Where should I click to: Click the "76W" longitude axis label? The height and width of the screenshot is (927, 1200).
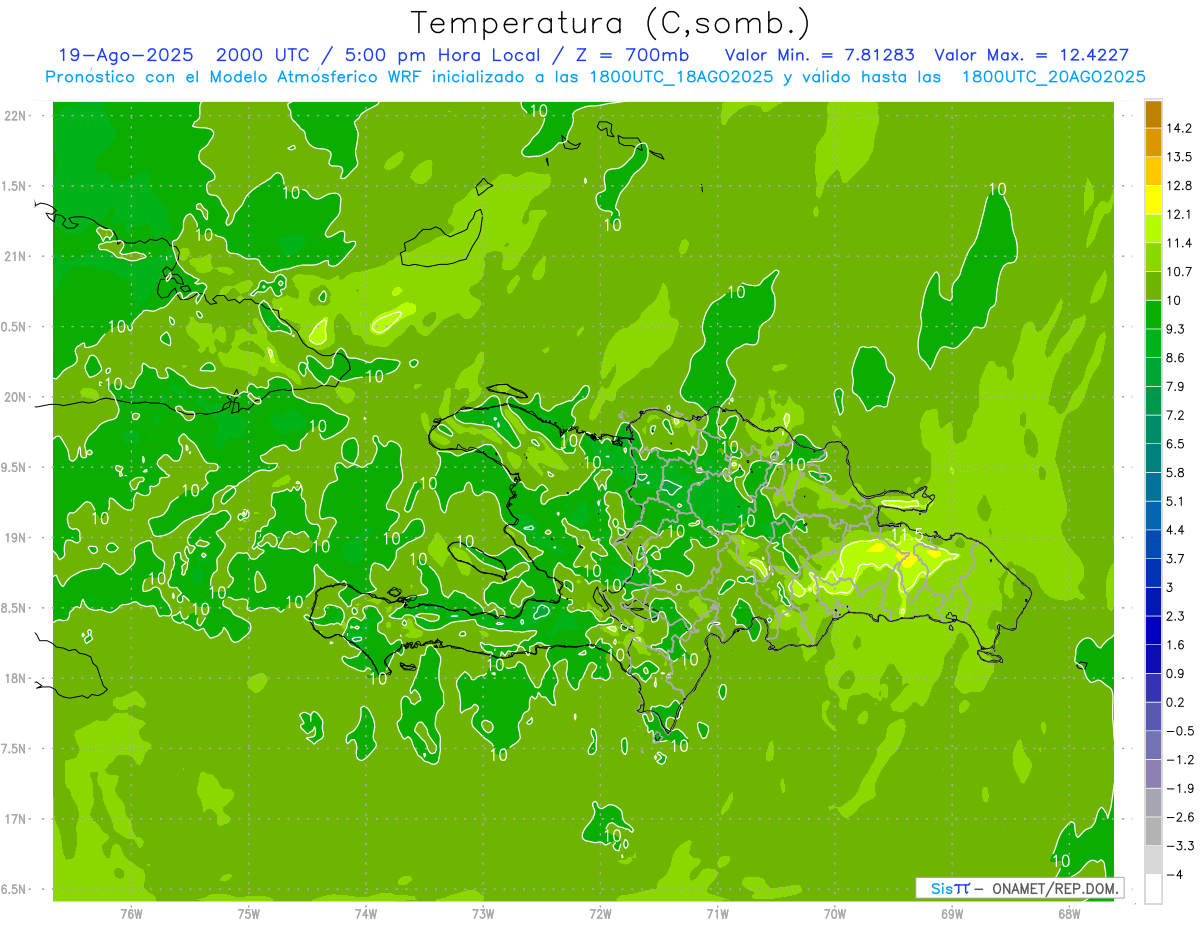pyautogui.click(x=131, y=913)
